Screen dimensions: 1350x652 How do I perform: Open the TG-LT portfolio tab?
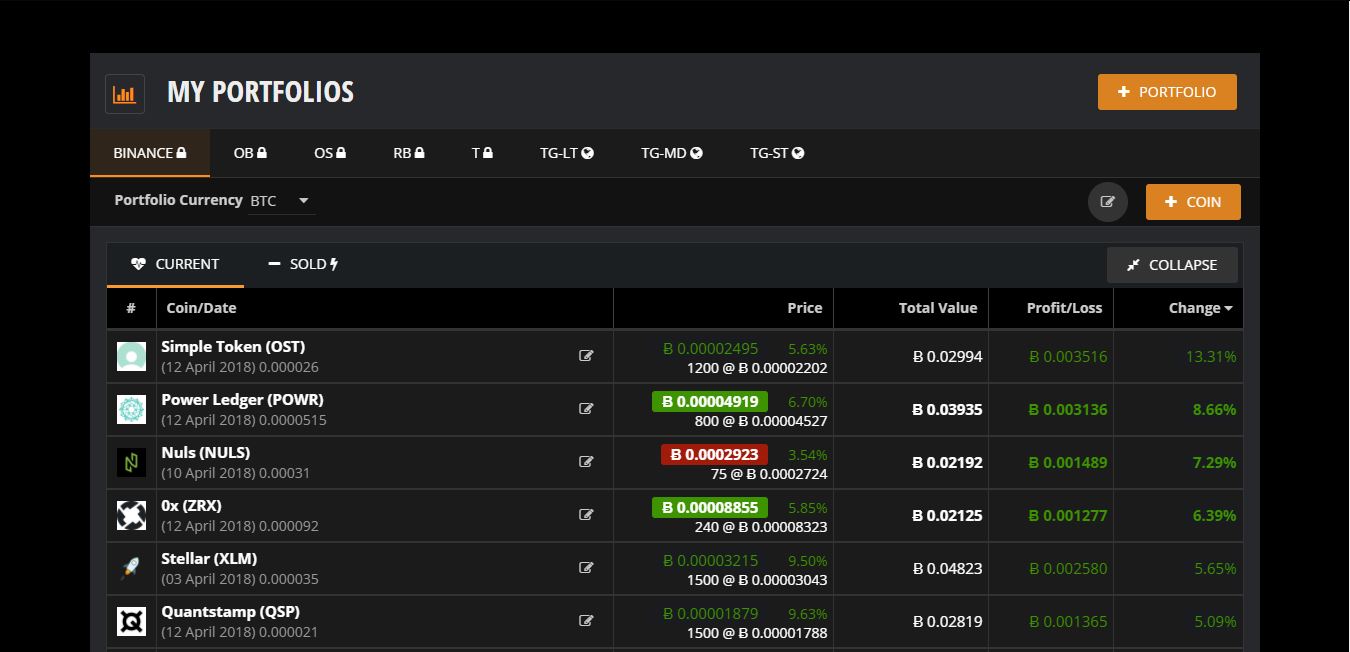pos(567,153)
